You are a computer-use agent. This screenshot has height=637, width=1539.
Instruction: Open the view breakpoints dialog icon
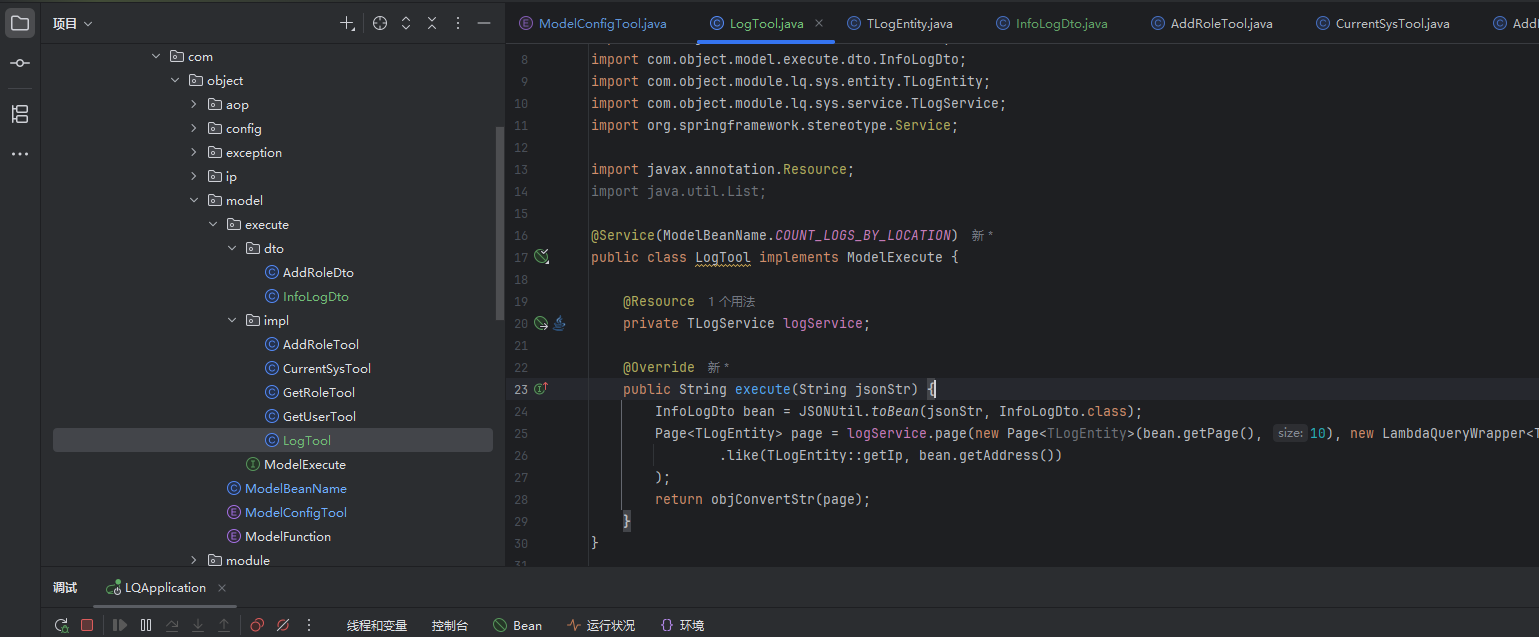point(257,625)
